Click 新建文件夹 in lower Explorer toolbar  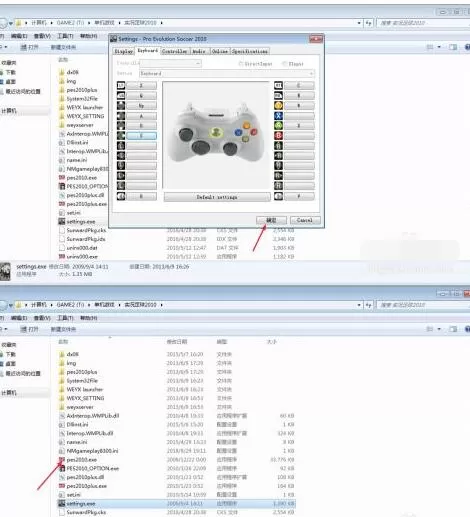click(63, 329)
